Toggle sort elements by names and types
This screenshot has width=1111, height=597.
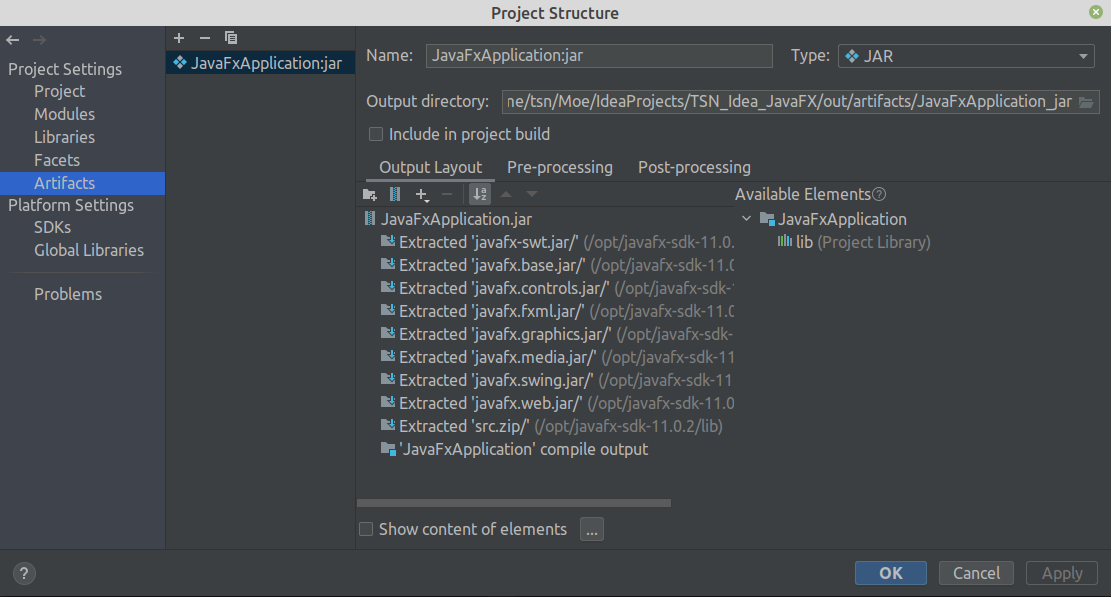pyautogui.click(x=480, y=194)
